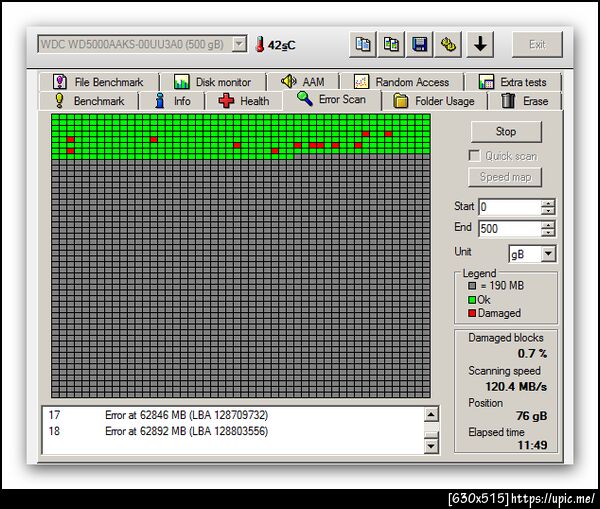The height and width of the screenshot is (509, 600).
Task: Open the Extra tests tab
Action: point(513,82)
